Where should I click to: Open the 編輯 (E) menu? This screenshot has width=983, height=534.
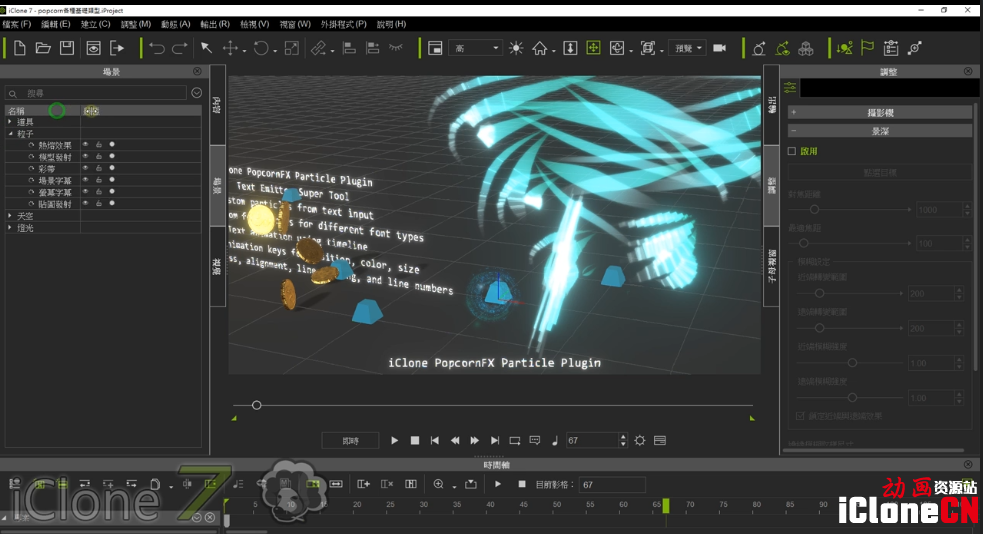coord(56,24)
